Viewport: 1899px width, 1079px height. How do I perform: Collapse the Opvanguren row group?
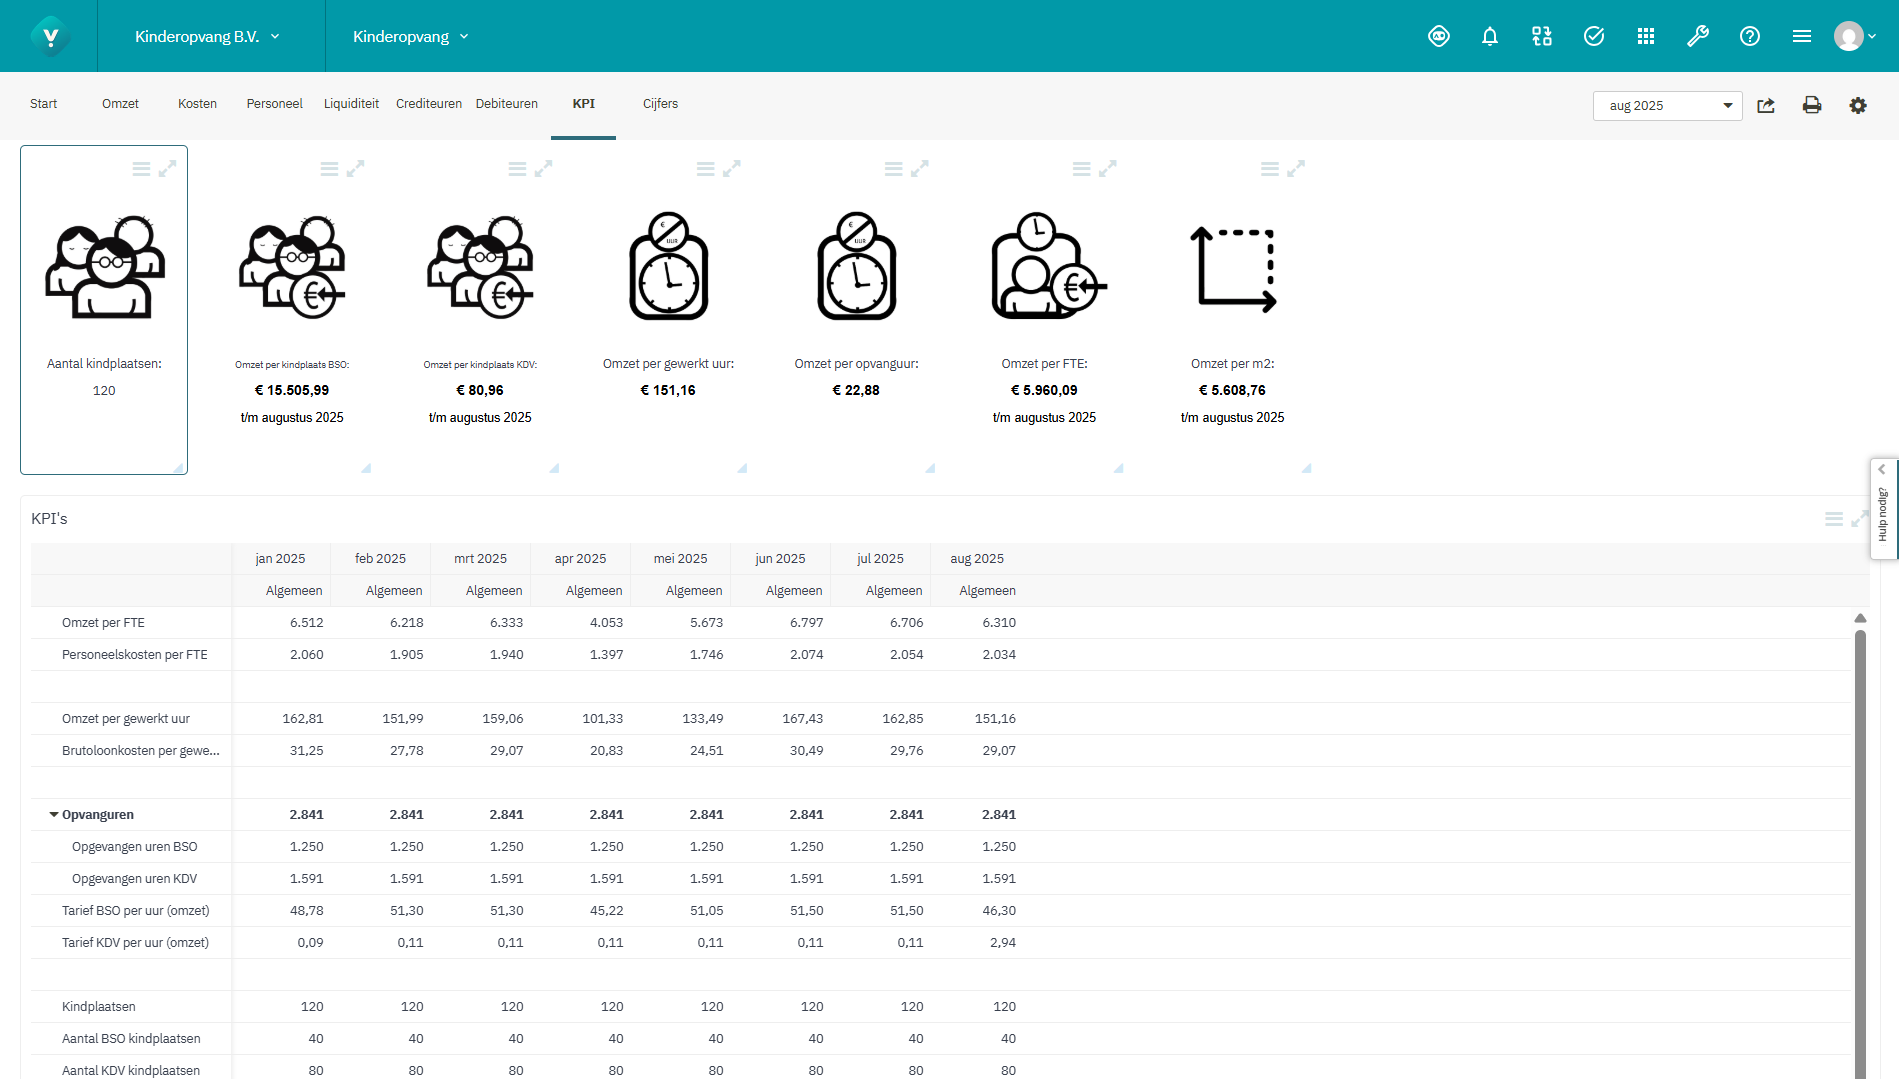[54, 814]
